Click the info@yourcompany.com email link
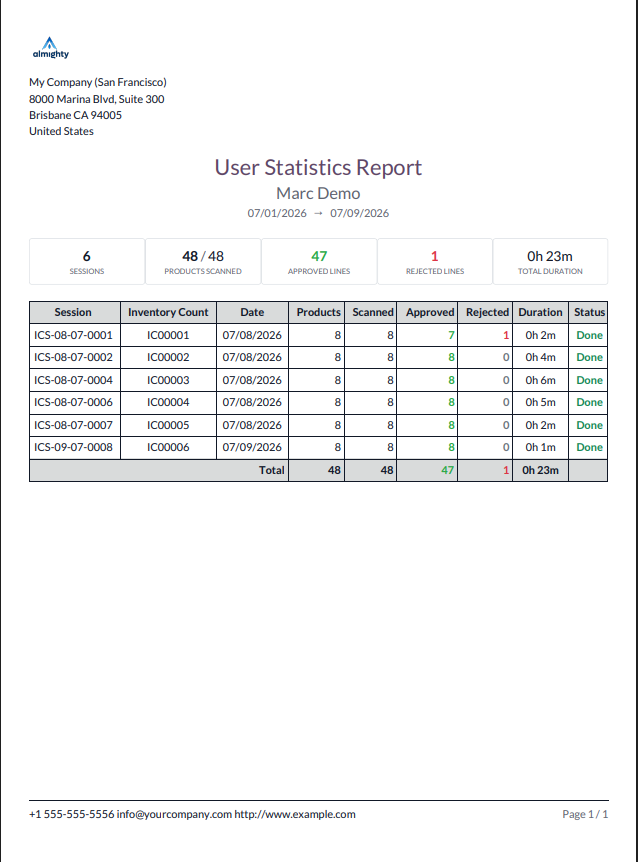Image resolution: width=638 pixels, height=862 pixels. pyautogui.click(x=174, y=814)
